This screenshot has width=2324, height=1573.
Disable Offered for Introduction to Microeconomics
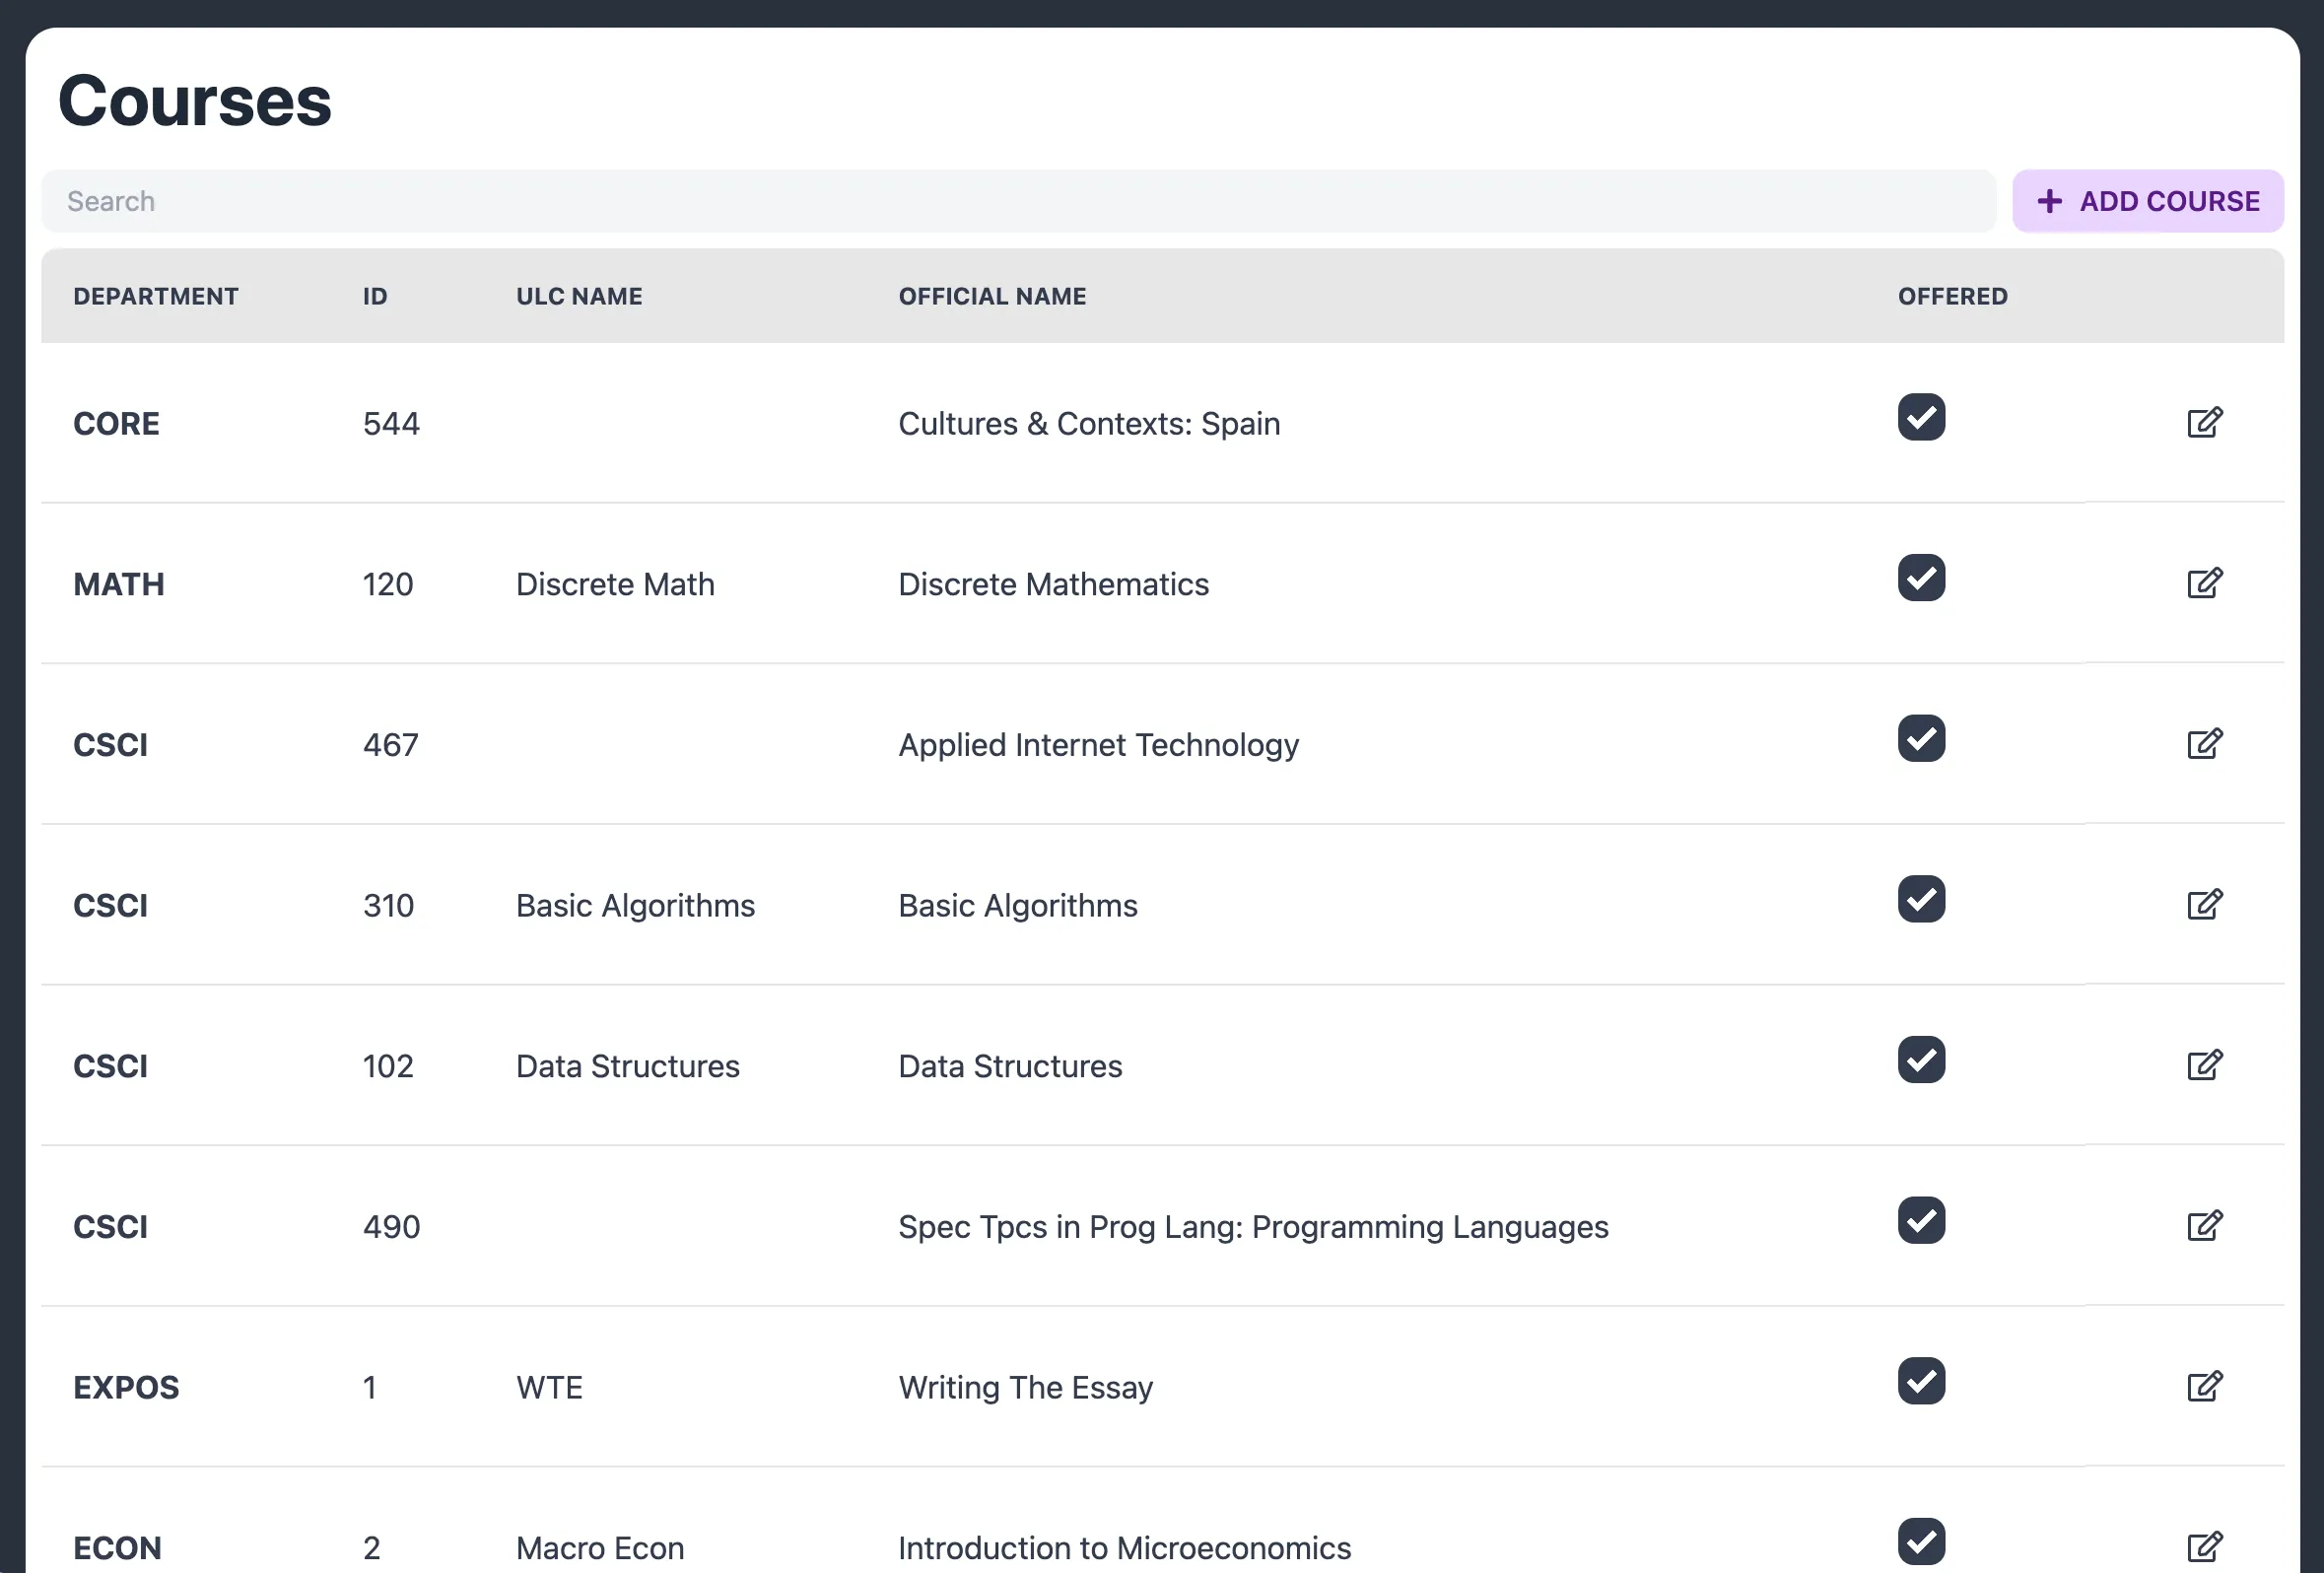pos(1921,1542)
